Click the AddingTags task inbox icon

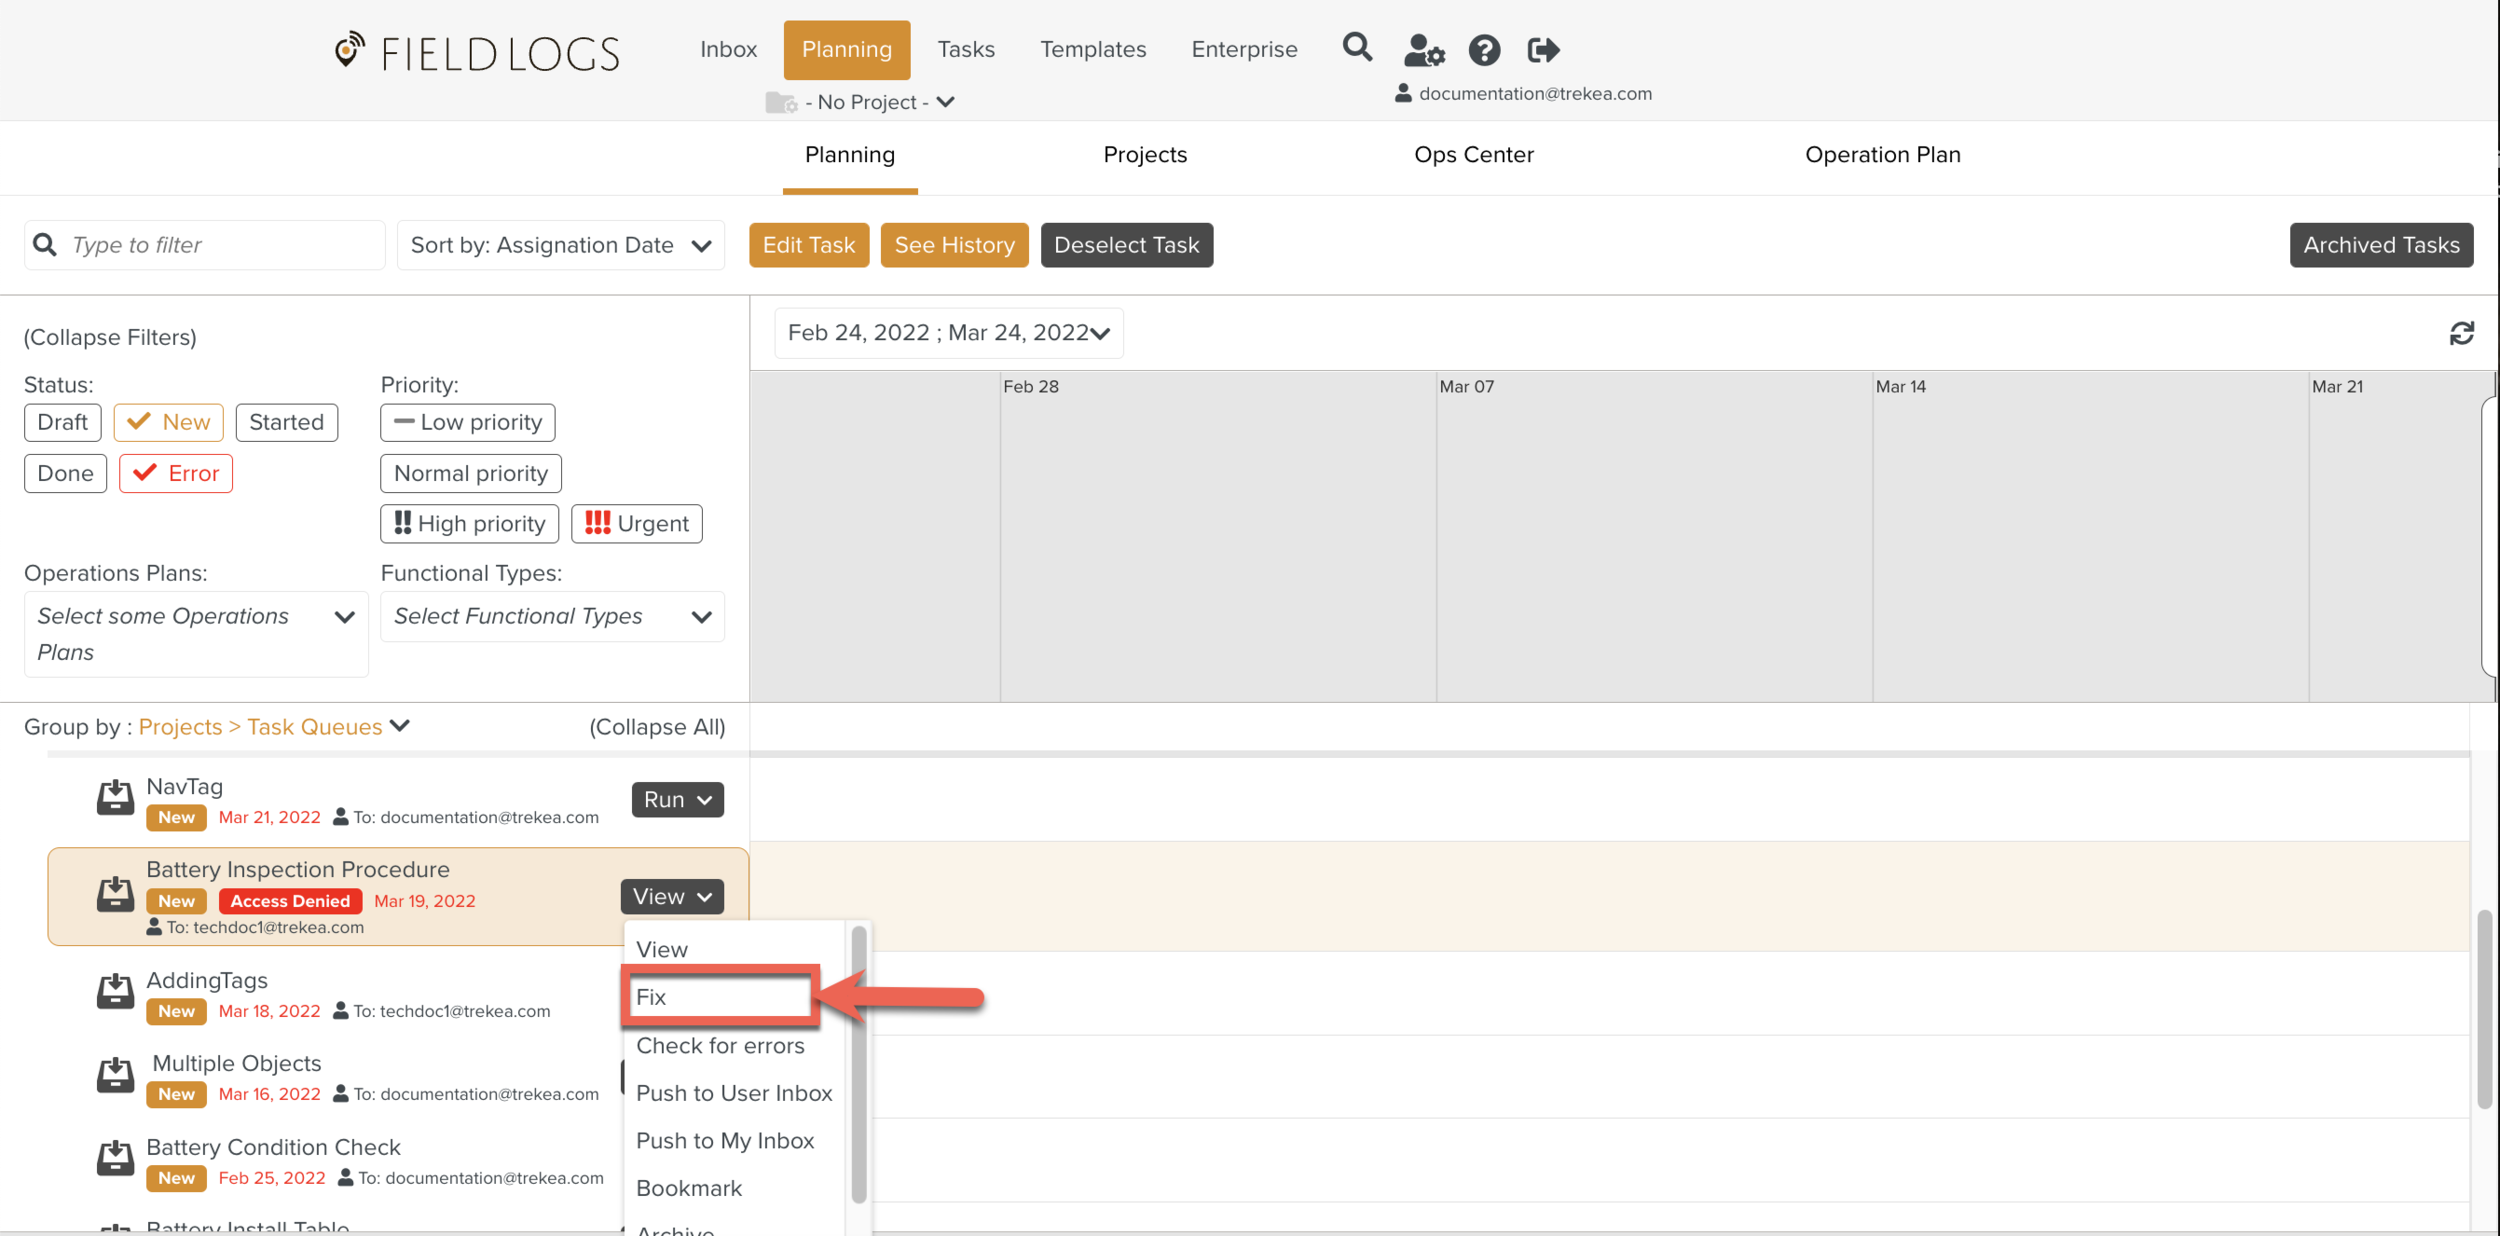(x=115, y=991)
